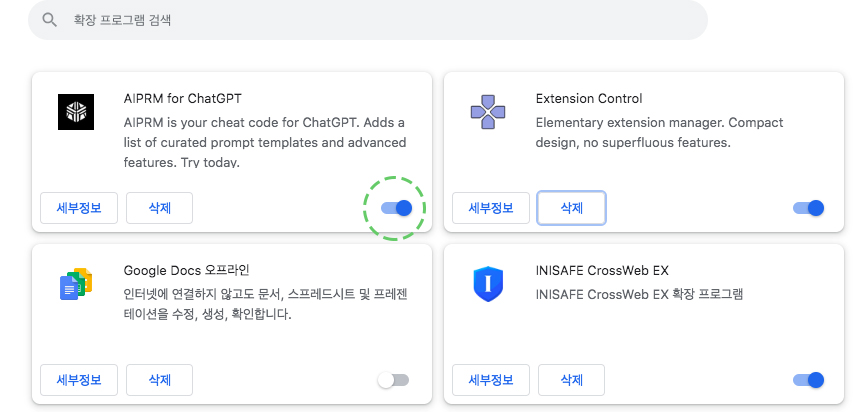Click the title "Google Docs 오프라인"
Image resolution: width=856 pixels, height=412 pixels.
click(187, 271)
